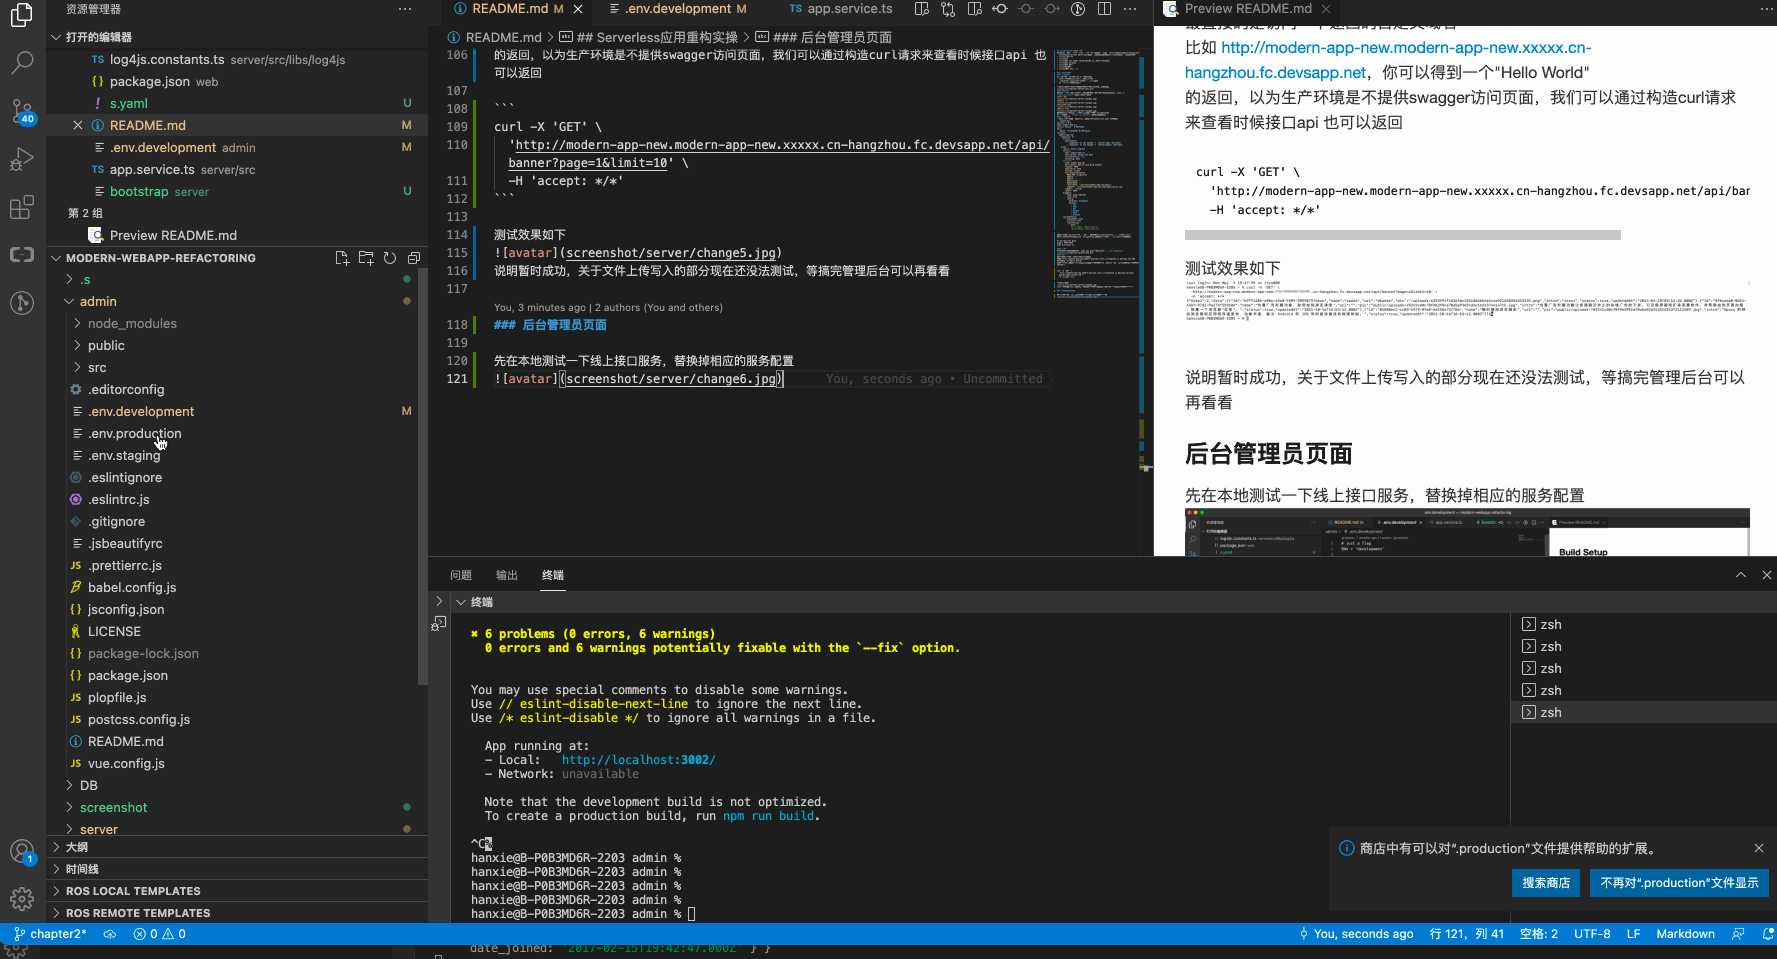
Task: Switch to the .env.development editor tab
Action: coord(677,9)
